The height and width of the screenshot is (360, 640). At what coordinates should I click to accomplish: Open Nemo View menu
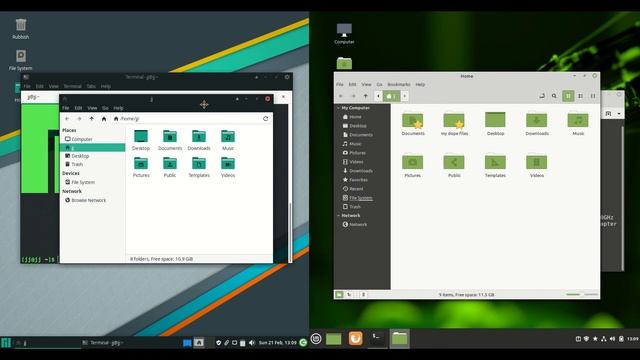click(x=367, y=84)
